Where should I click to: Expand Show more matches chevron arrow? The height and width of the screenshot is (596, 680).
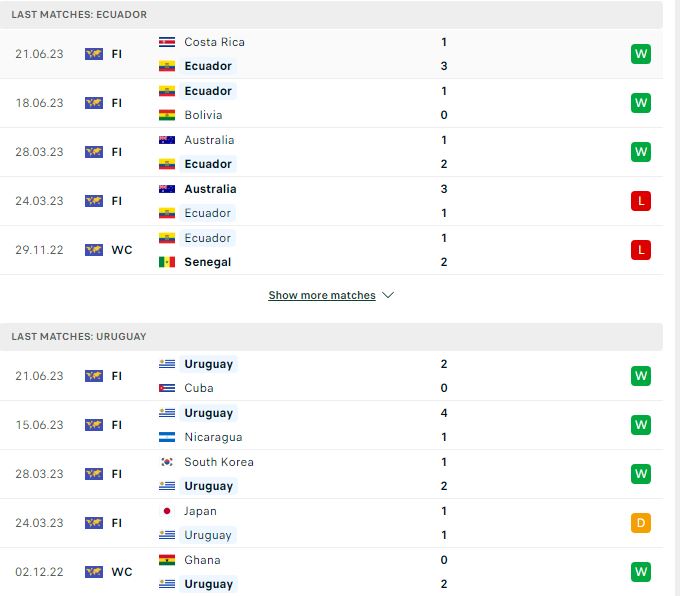point(388,295)
